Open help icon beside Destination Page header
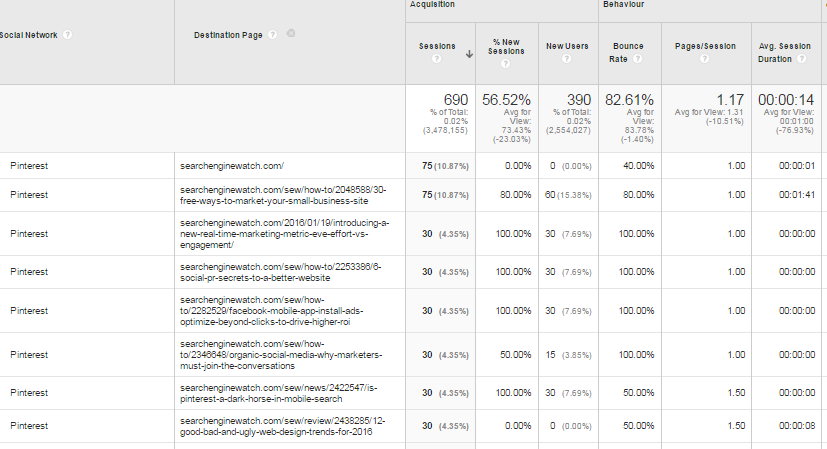The height and width of the screenshot is (449, 827). click(x=272, y=35)
